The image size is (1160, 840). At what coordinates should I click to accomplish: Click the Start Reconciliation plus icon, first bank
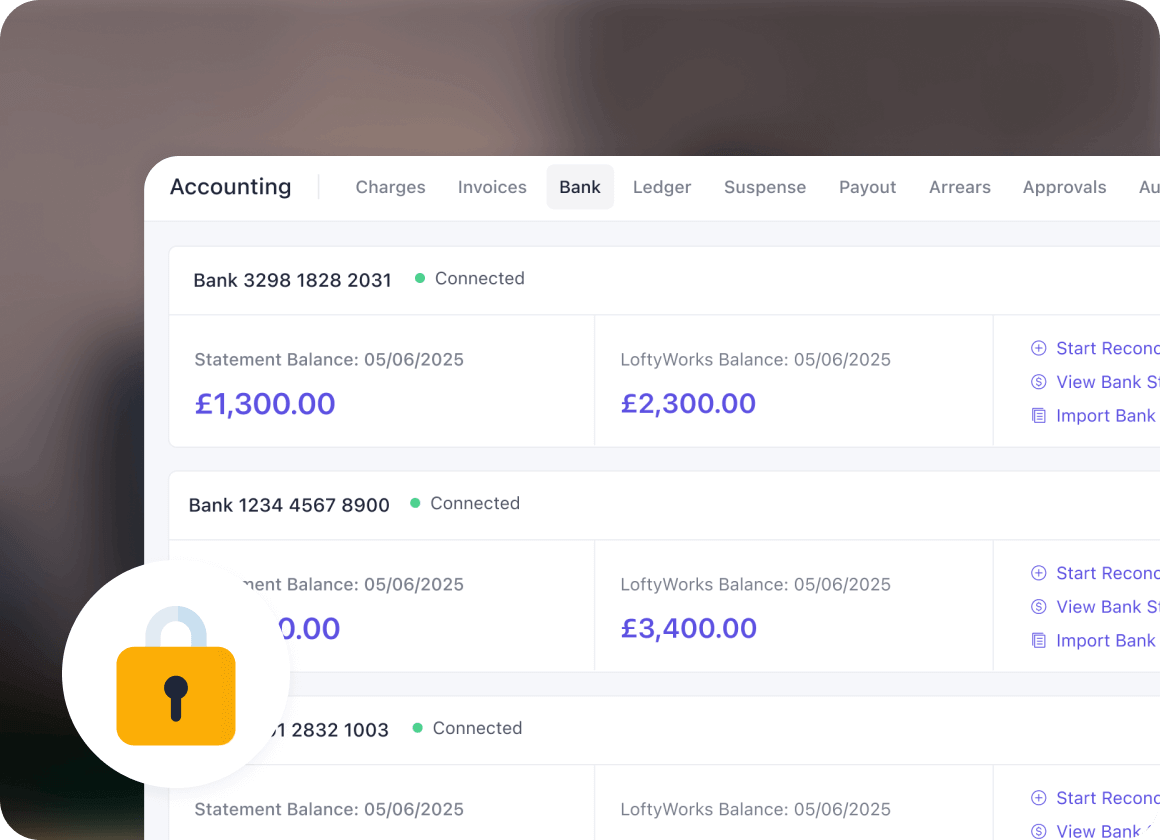(x=1038, y=348)
